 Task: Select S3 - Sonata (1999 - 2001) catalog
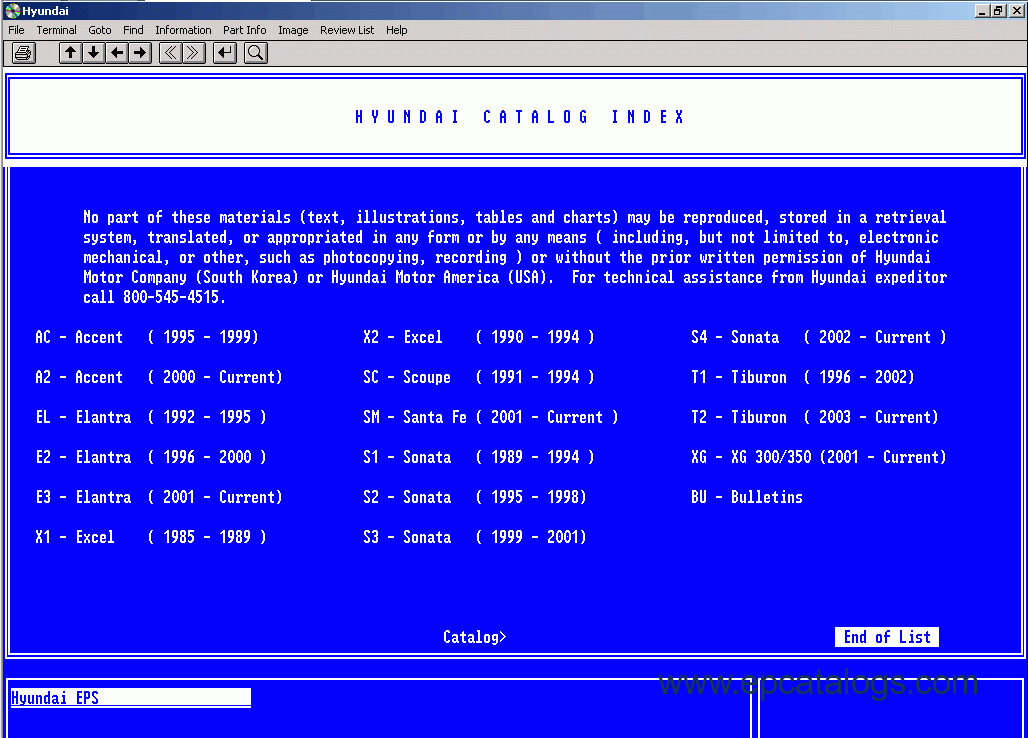coord(475,537)
